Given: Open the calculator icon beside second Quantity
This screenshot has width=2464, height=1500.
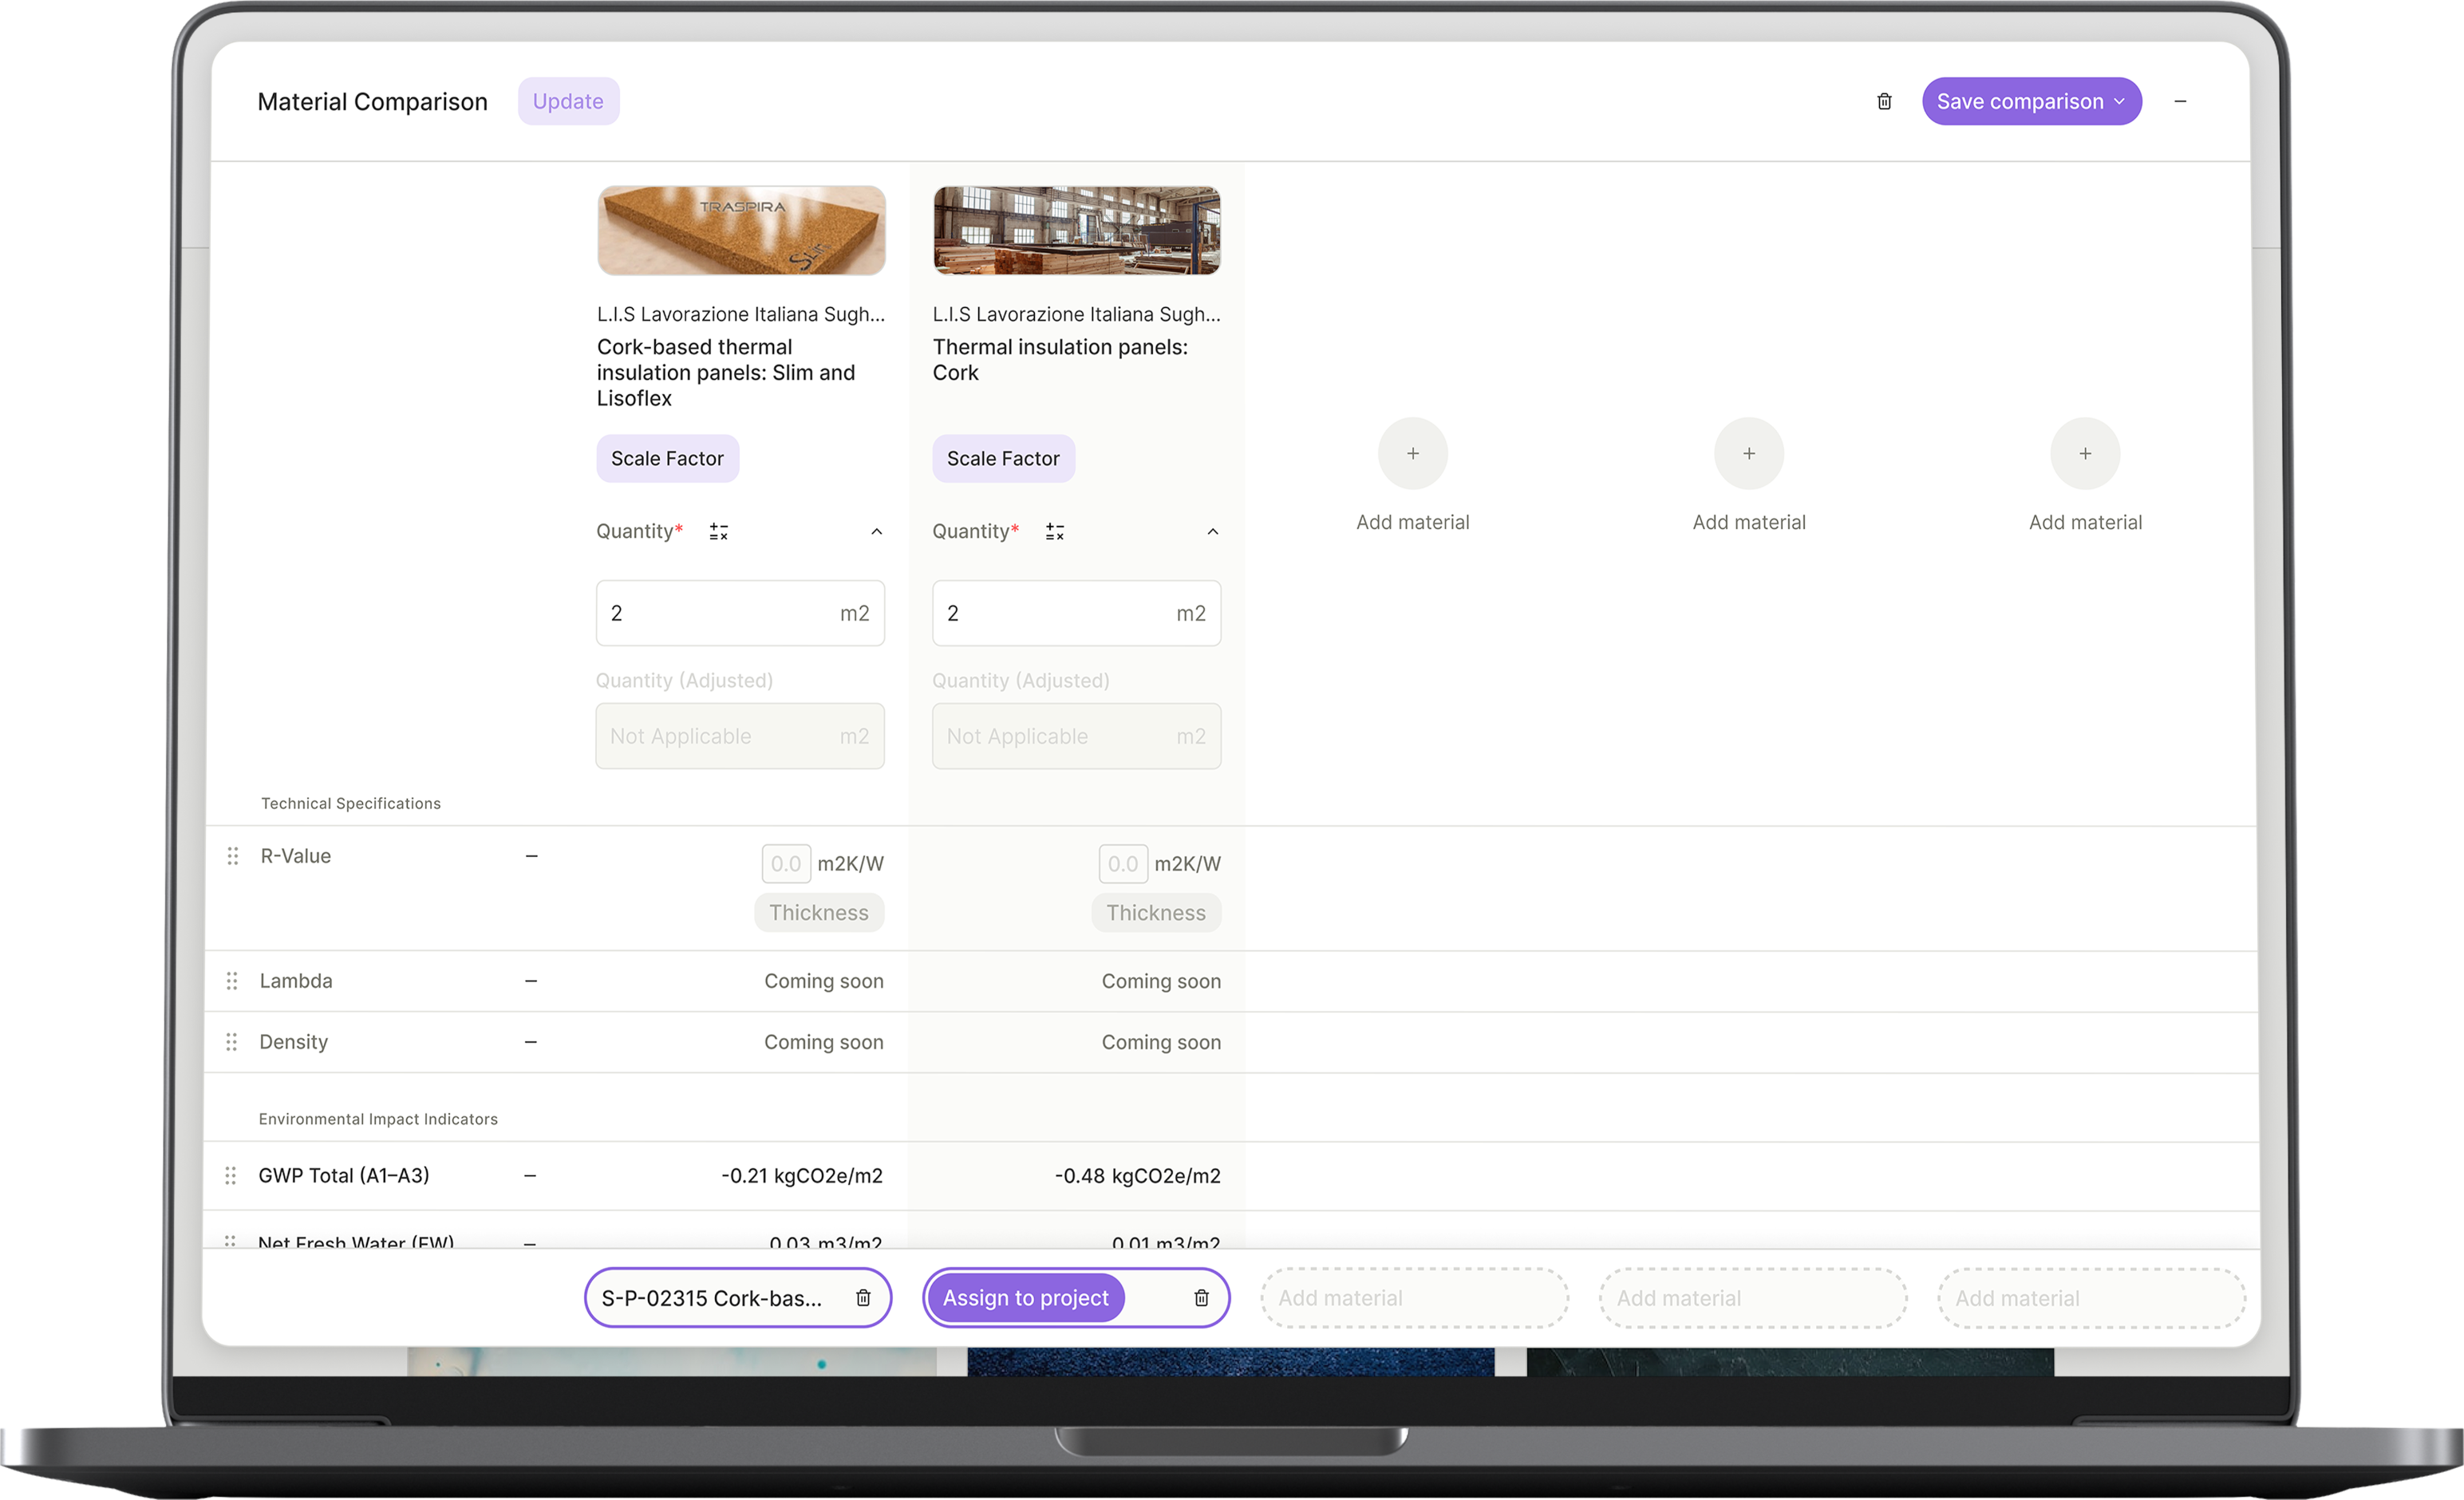Looking at the screenshot, I should (x=1054, y=531).
